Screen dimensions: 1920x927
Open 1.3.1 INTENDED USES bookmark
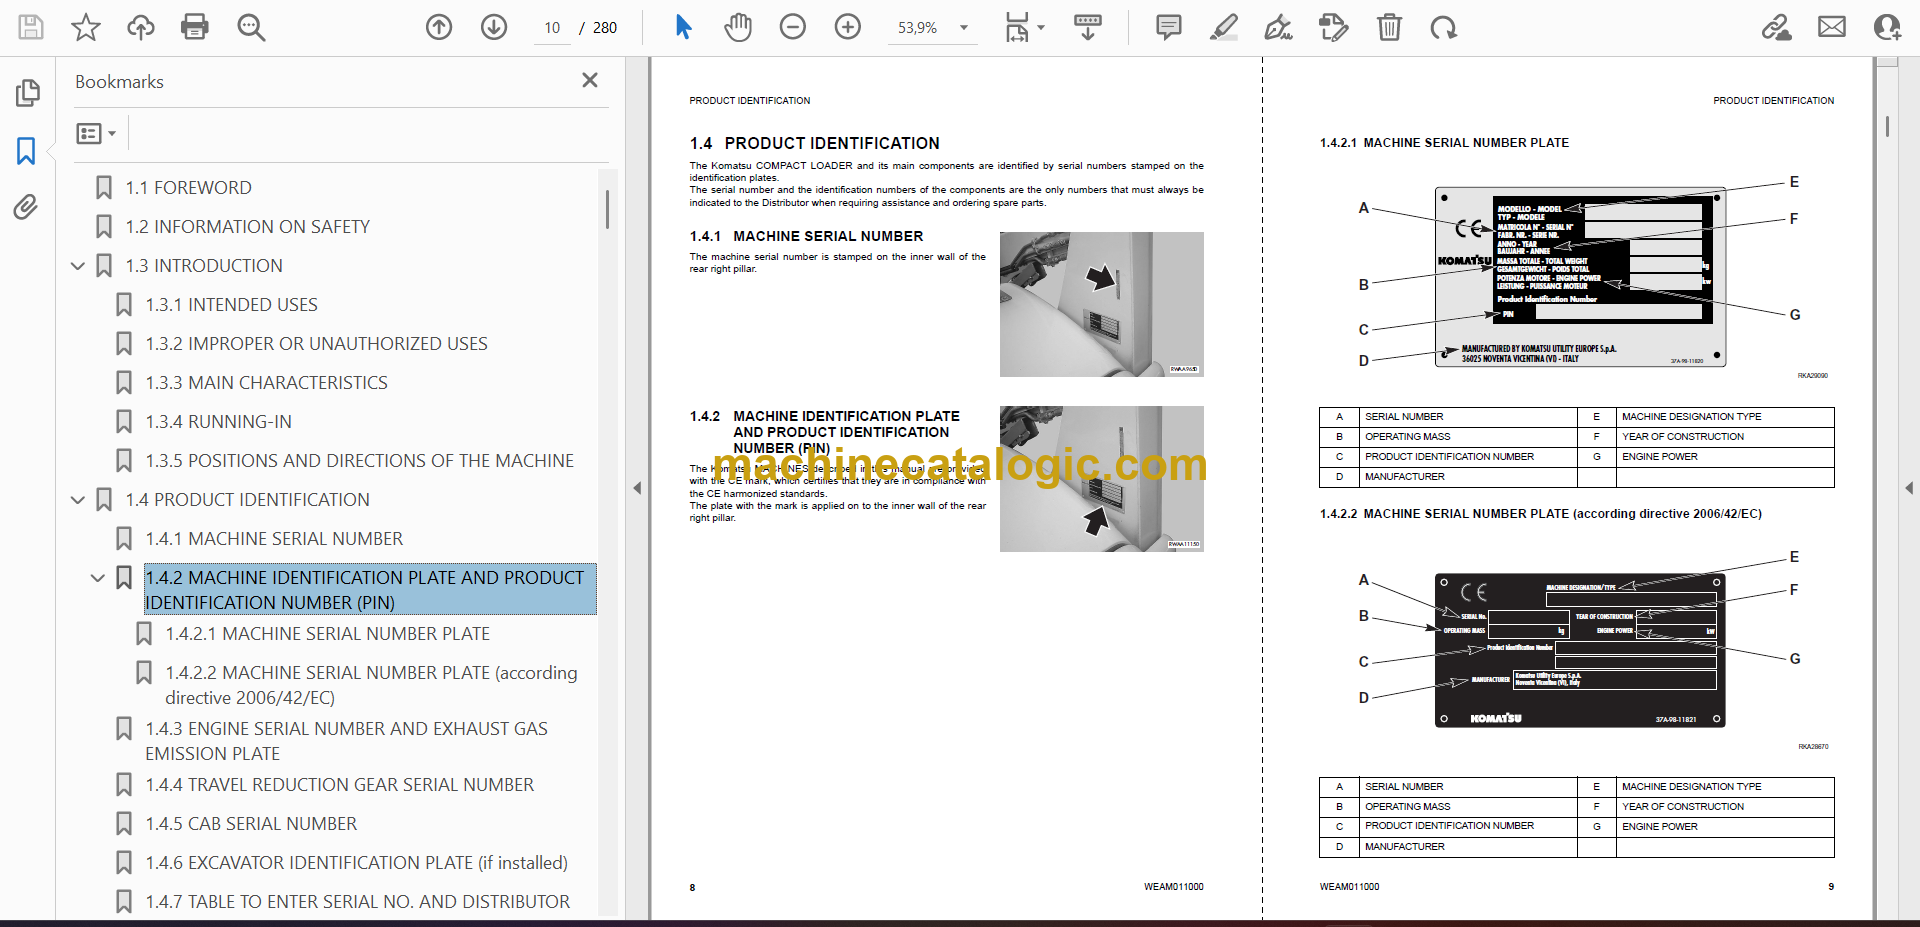pos(231,305)
